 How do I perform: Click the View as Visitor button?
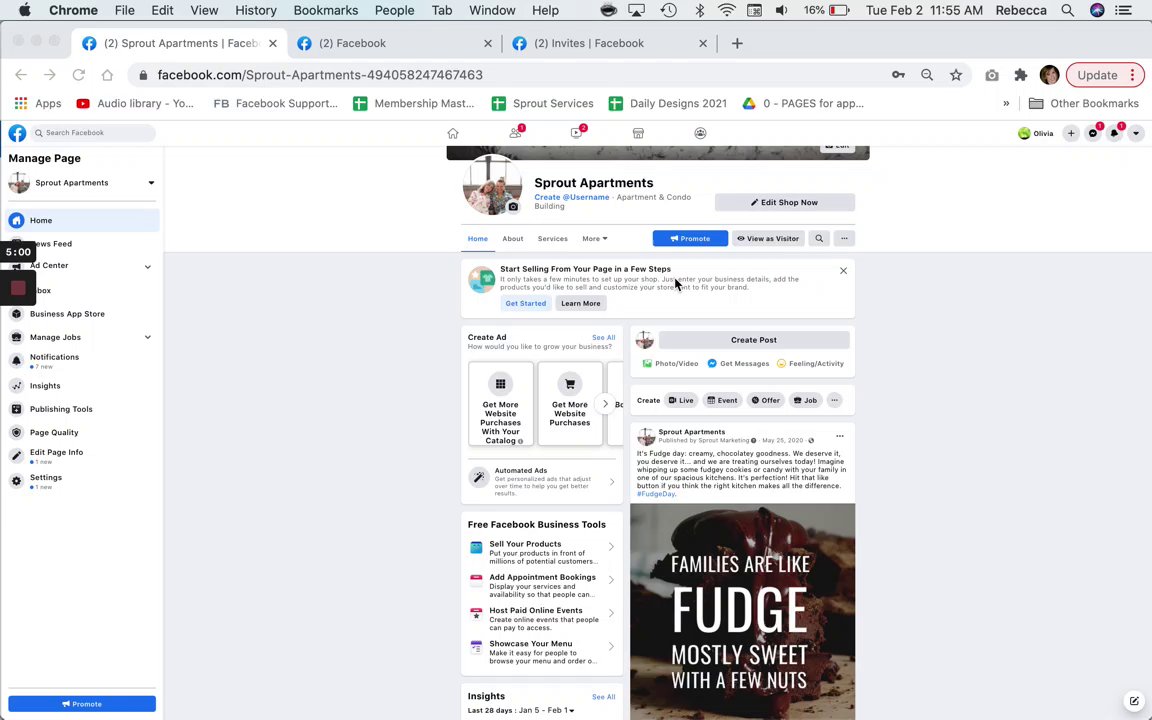pyautogui.click(x=768, y=239)
